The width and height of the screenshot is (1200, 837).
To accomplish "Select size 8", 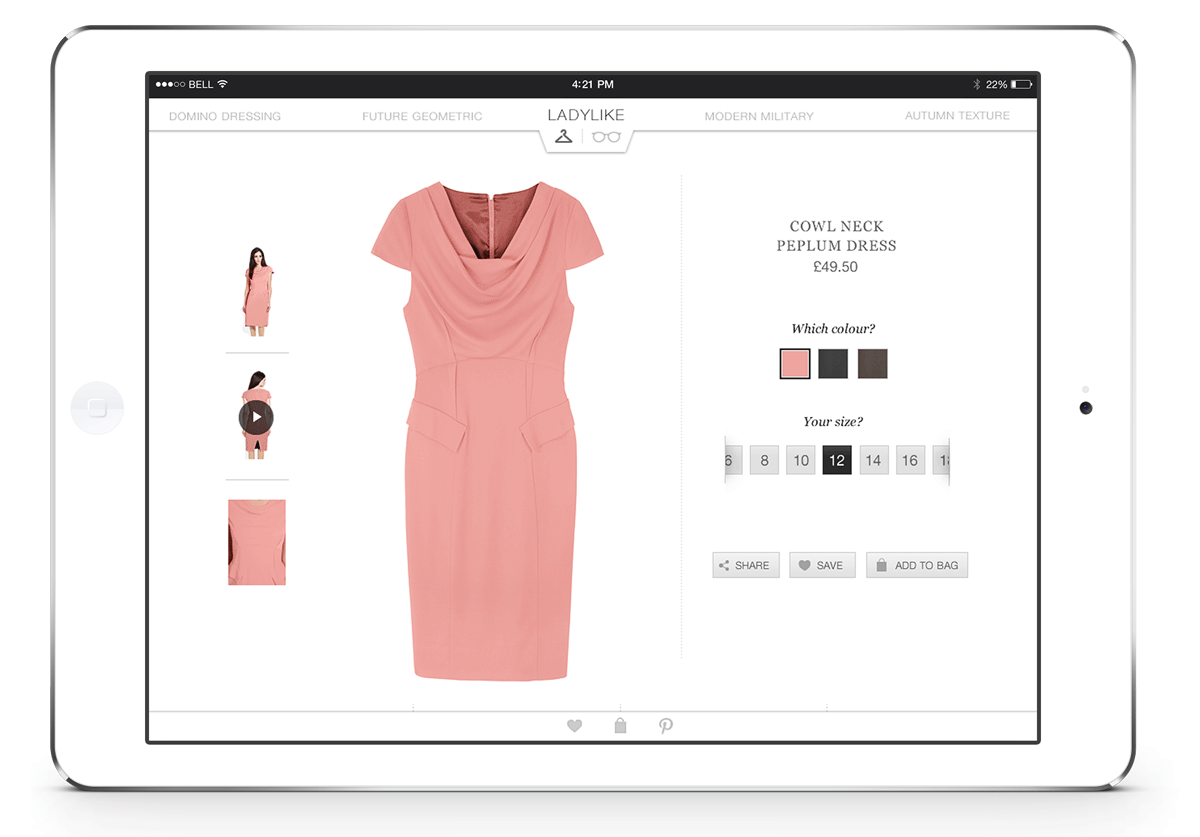I will [764, 460].
